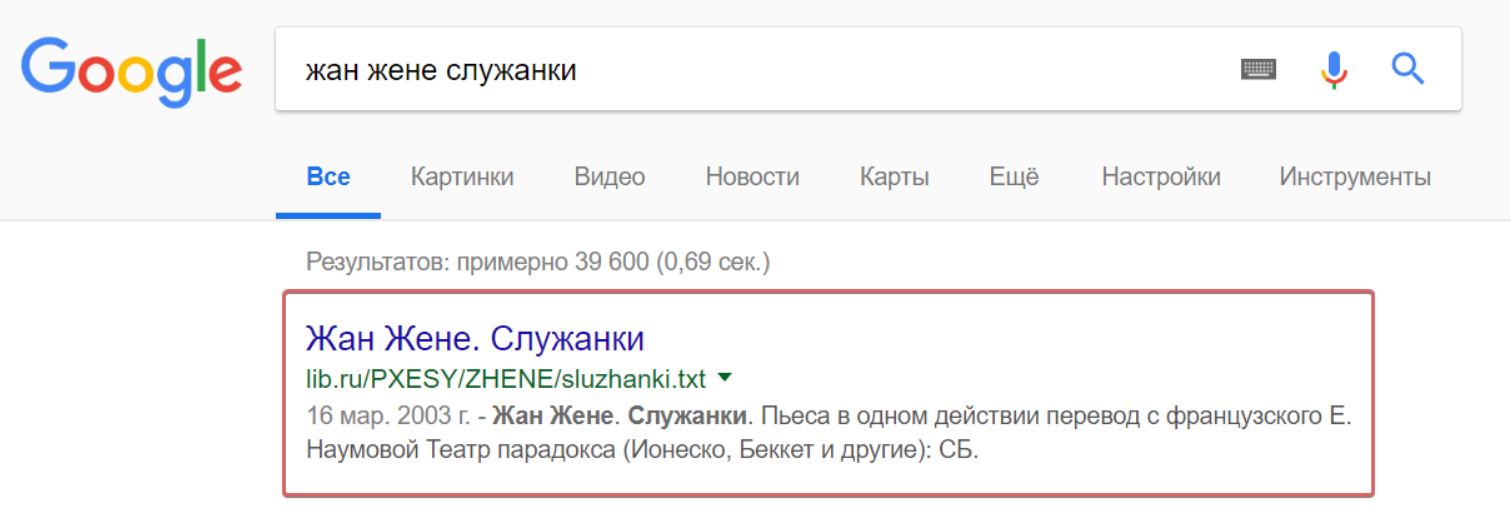
Task: Start voice search with the microphone
Action: tap(1333, 70)
